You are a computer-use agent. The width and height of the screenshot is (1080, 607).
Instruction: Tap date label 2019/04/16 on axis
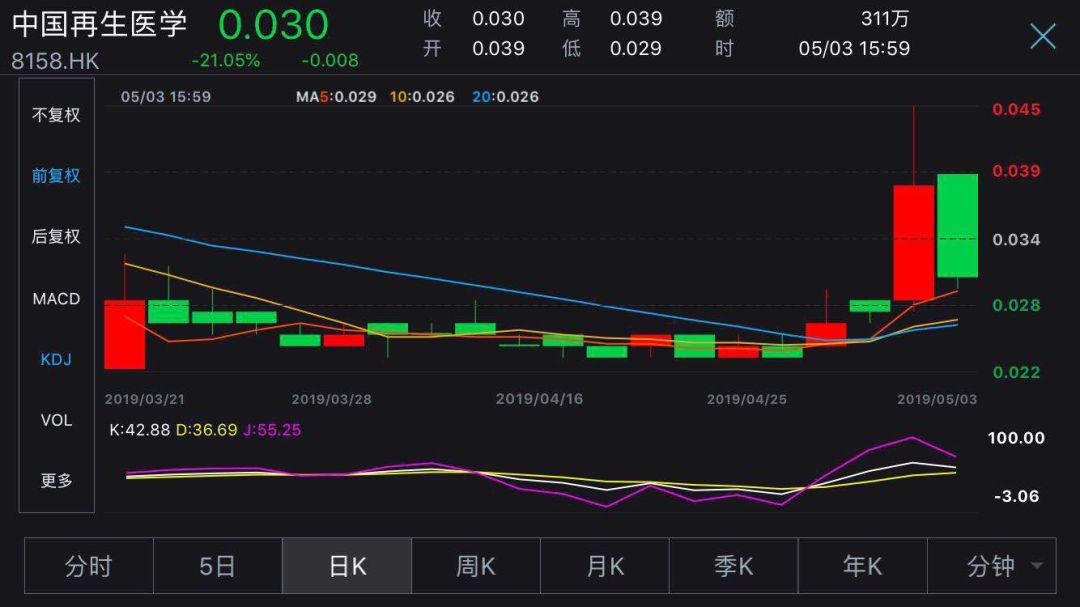(539, 399)
